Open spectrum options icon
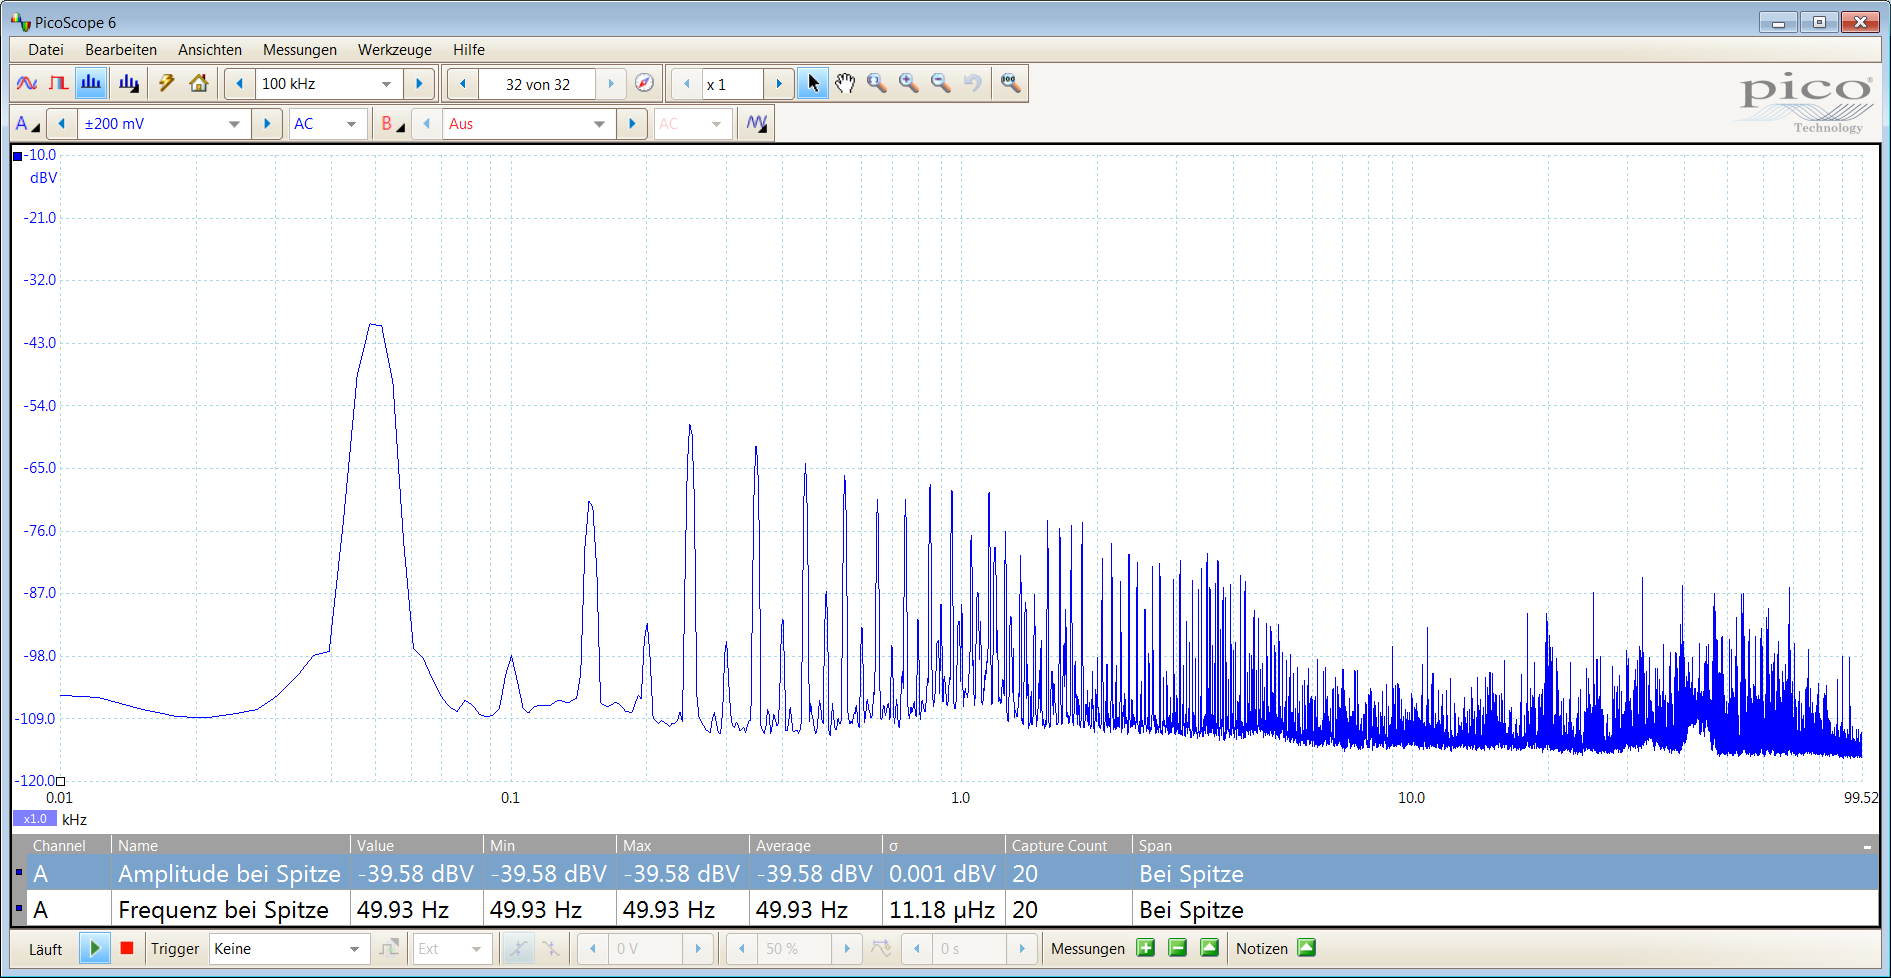The height and width of the screenshot is (978, 1891). (128, 83)
